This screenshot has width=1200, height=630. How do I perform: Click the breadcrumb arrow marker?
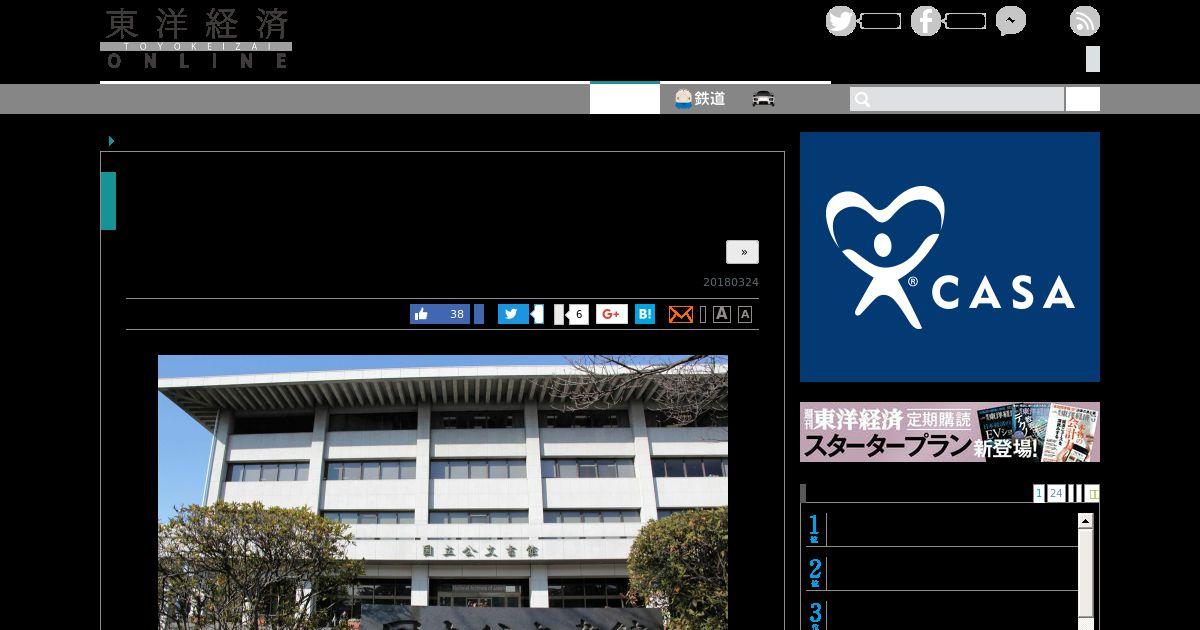tap(111, 141)
